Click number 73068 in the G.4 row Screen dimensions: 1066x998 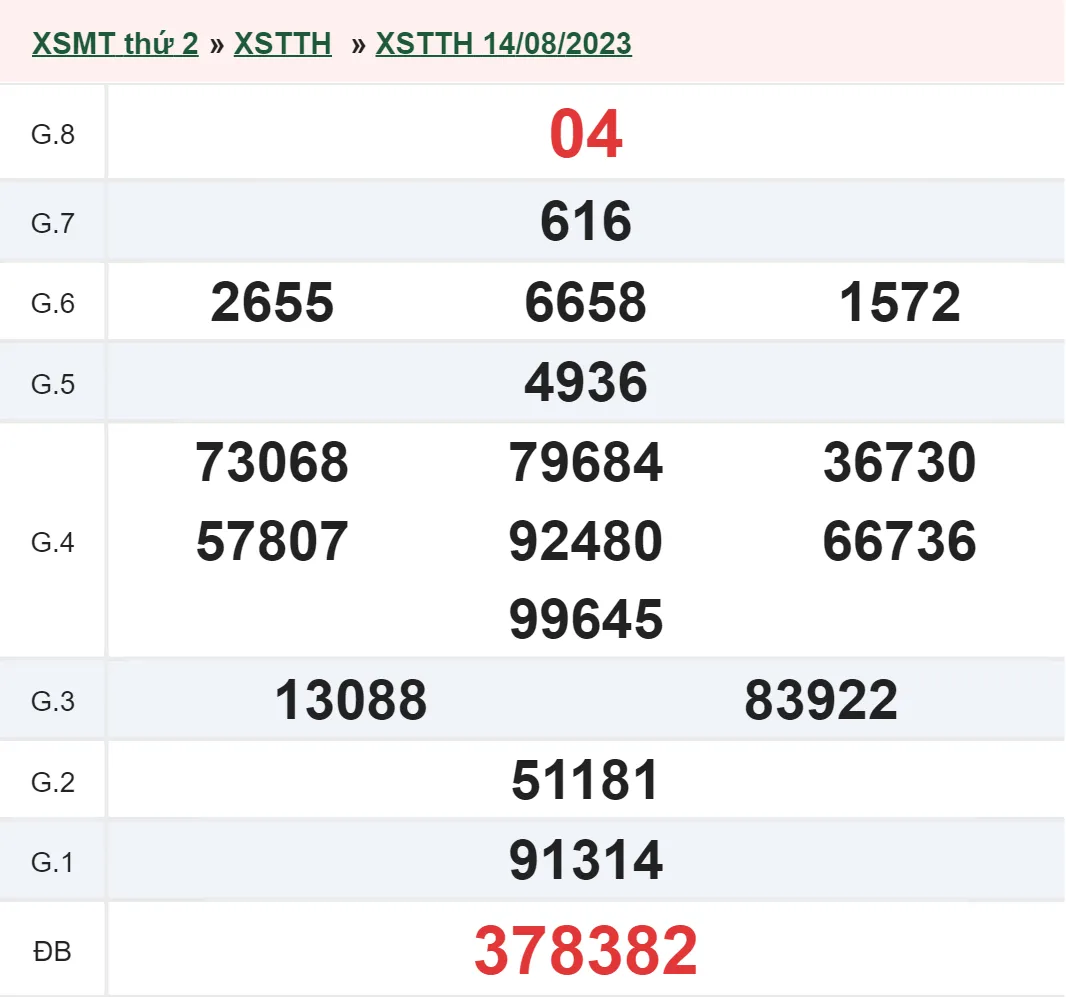coord(271,462)
